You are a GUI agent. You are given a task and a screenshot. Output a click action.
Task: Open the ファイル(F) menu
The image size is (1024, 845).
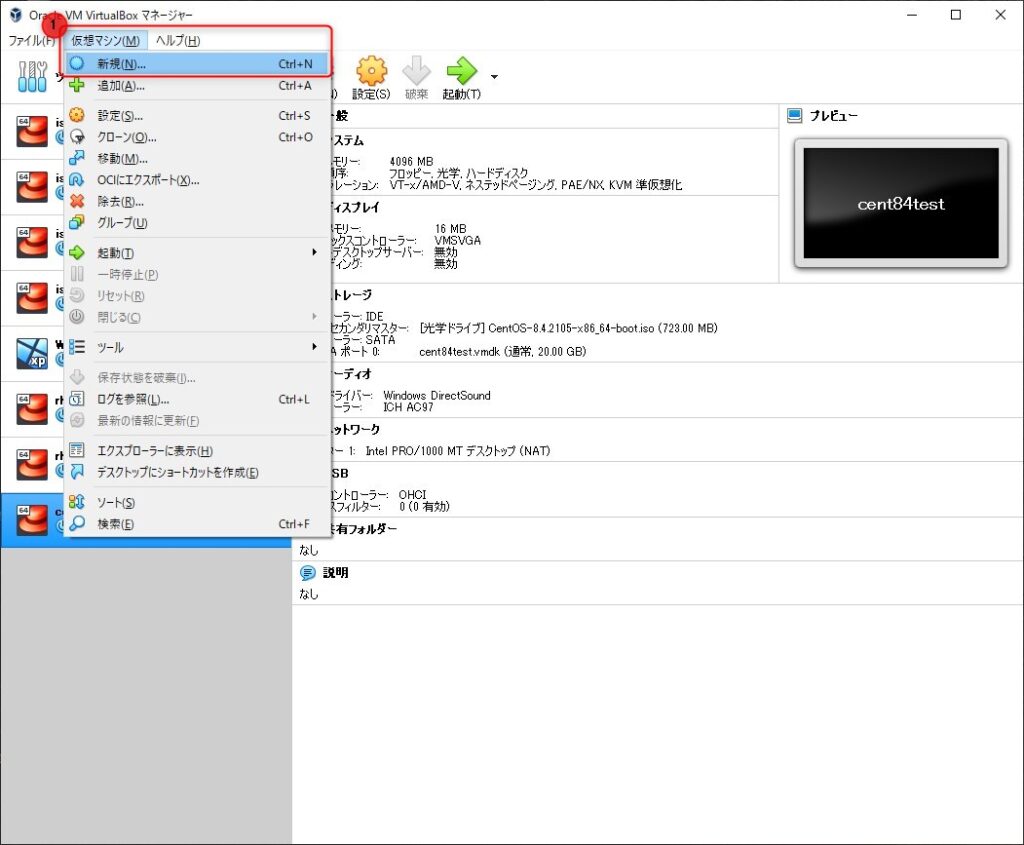coord(31,40)
